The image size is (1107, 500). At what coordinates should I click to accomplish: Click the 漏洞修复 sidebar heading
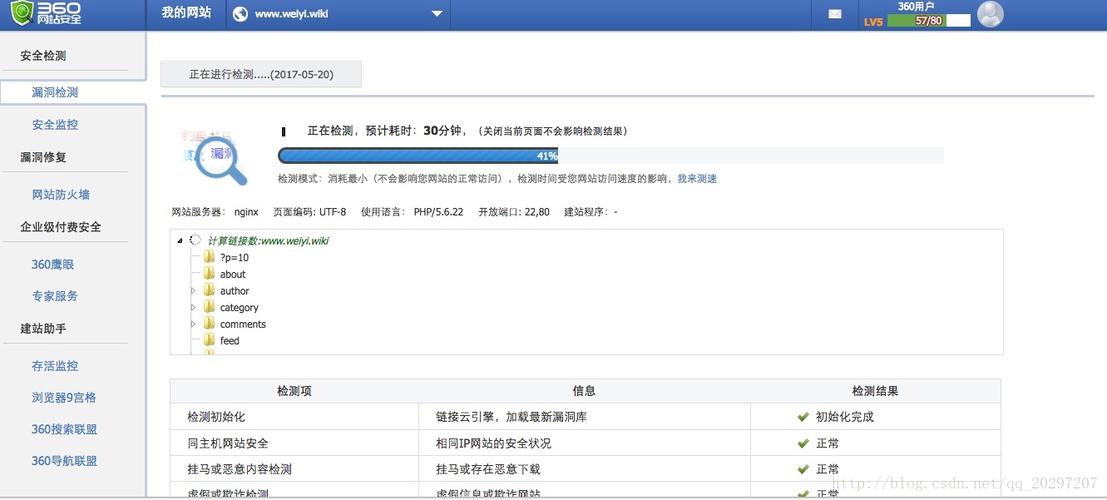click(x=43, y=157)
